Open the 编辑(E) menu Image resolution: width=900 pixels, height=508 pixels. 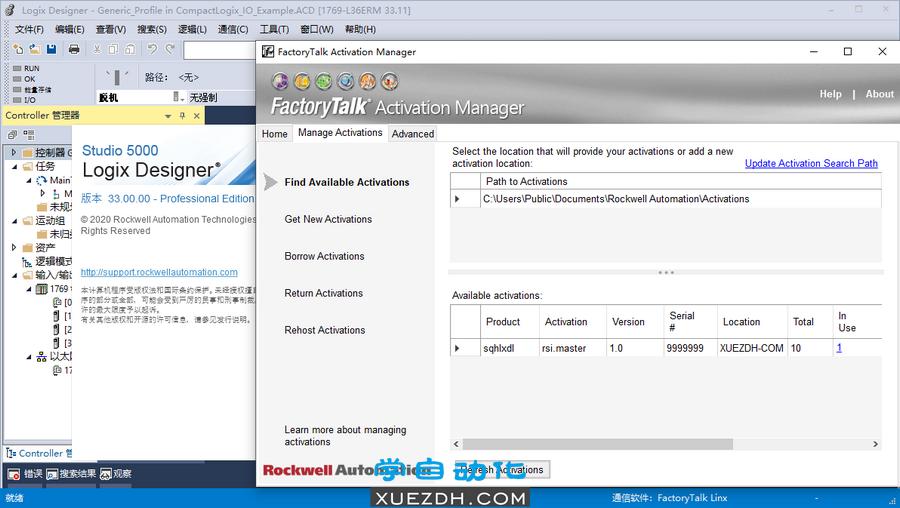[69, 29]
